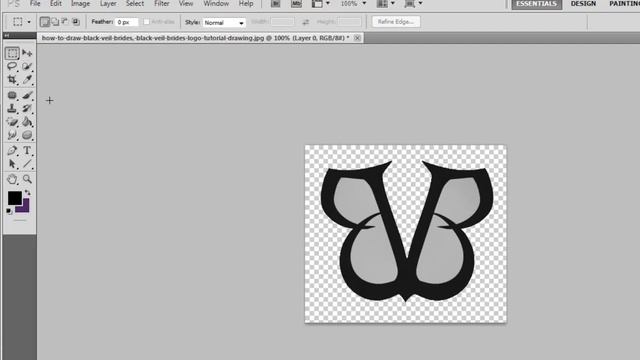Toggle the Anti-alias checkbox
Viewport: 640px width, 360px height.
pyautogui.click(x=146, y=22)
